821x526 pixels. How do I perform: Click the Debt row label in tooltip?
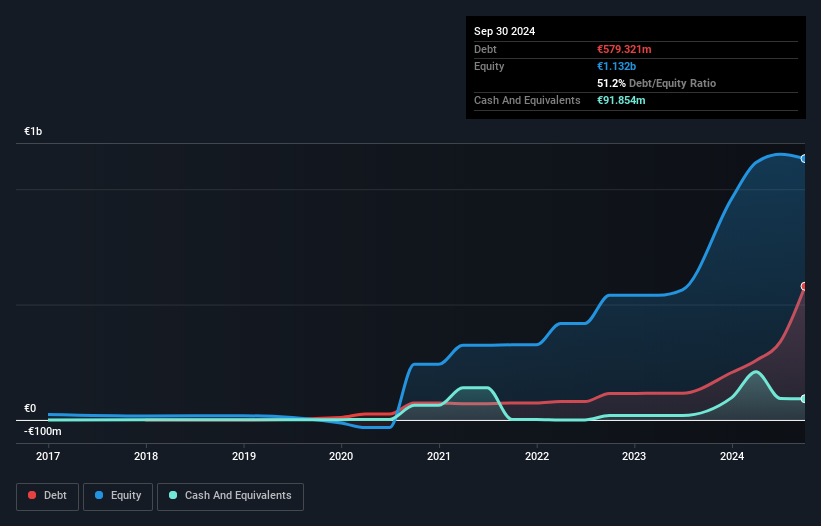tap(485, 49)
